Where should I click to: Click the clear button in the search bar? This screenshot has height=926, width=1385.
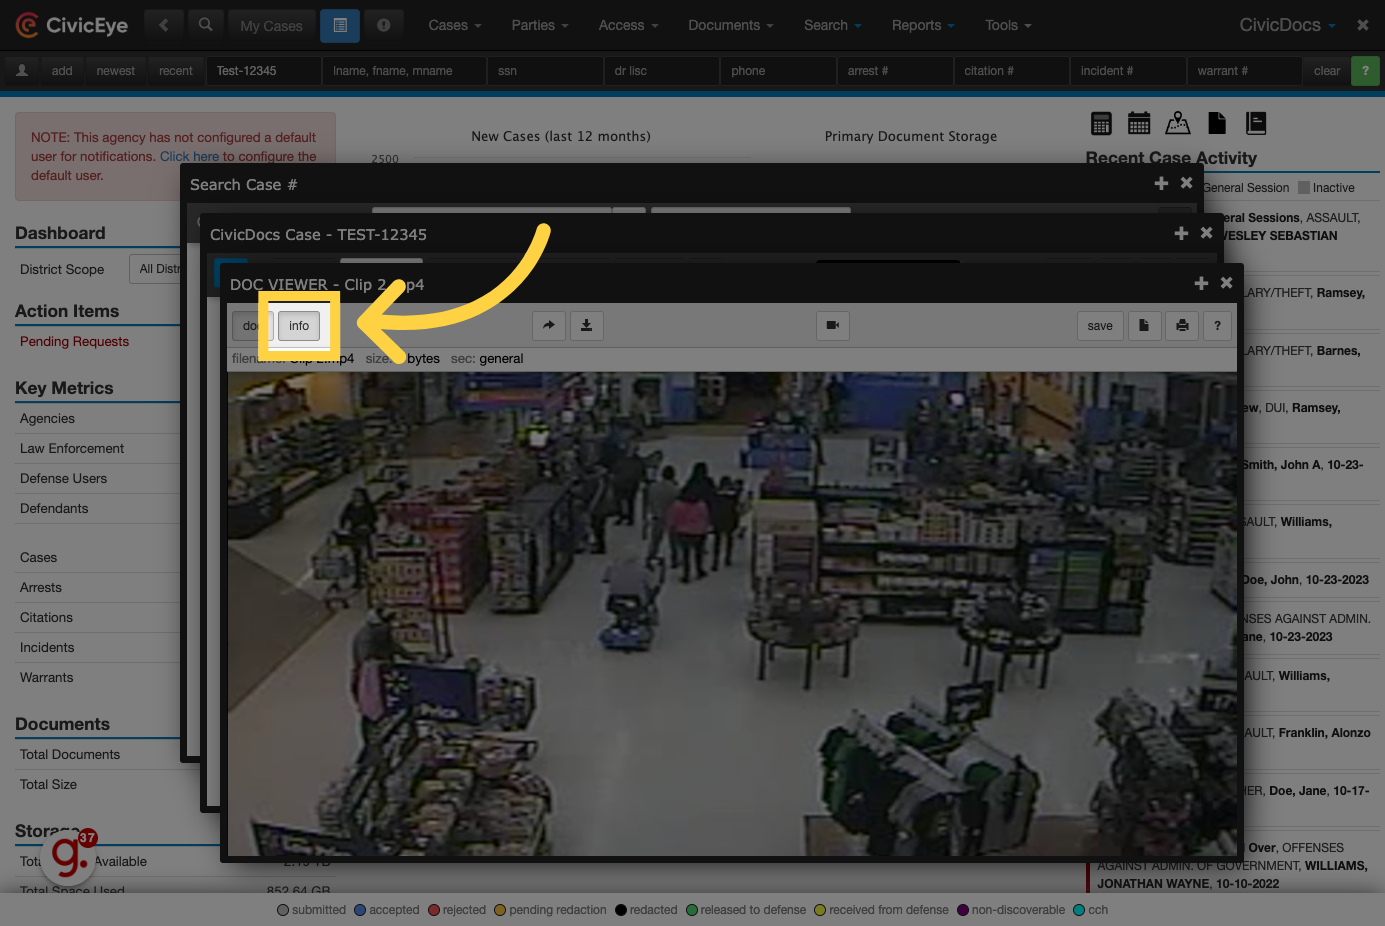(1327, 71)
